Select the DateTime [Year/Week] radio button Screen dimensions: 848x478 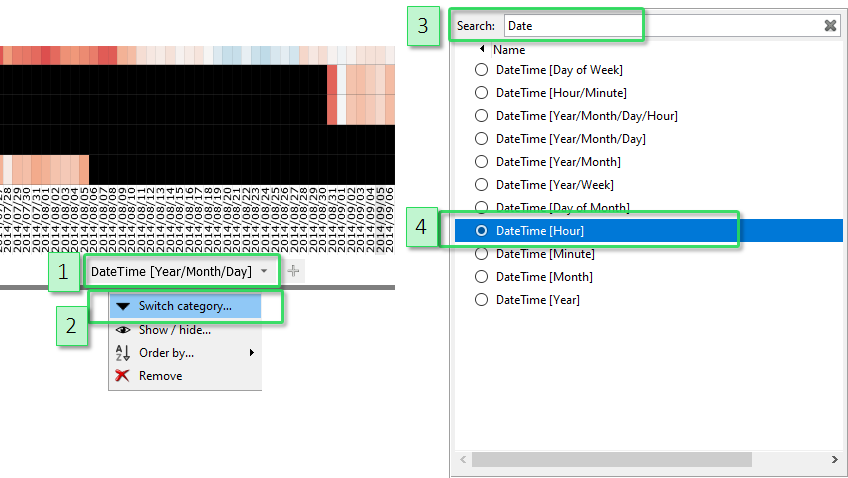482,185
